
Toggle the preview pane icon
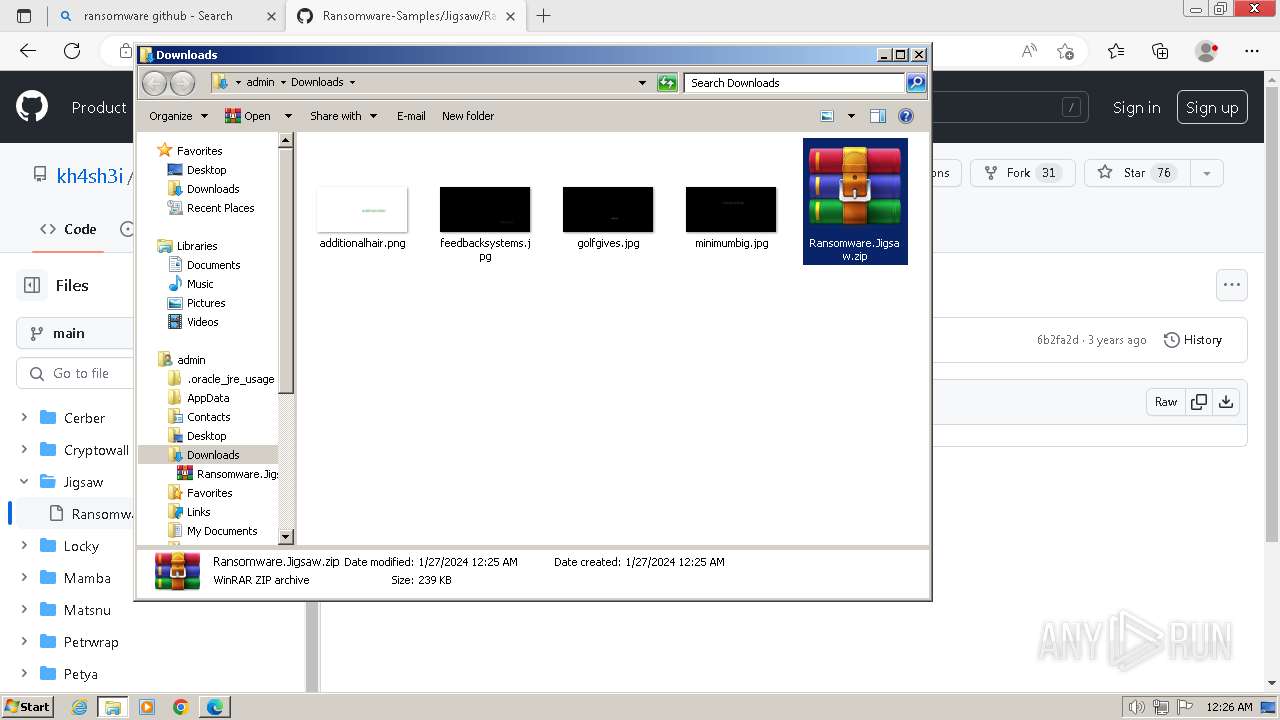point(878,116)
